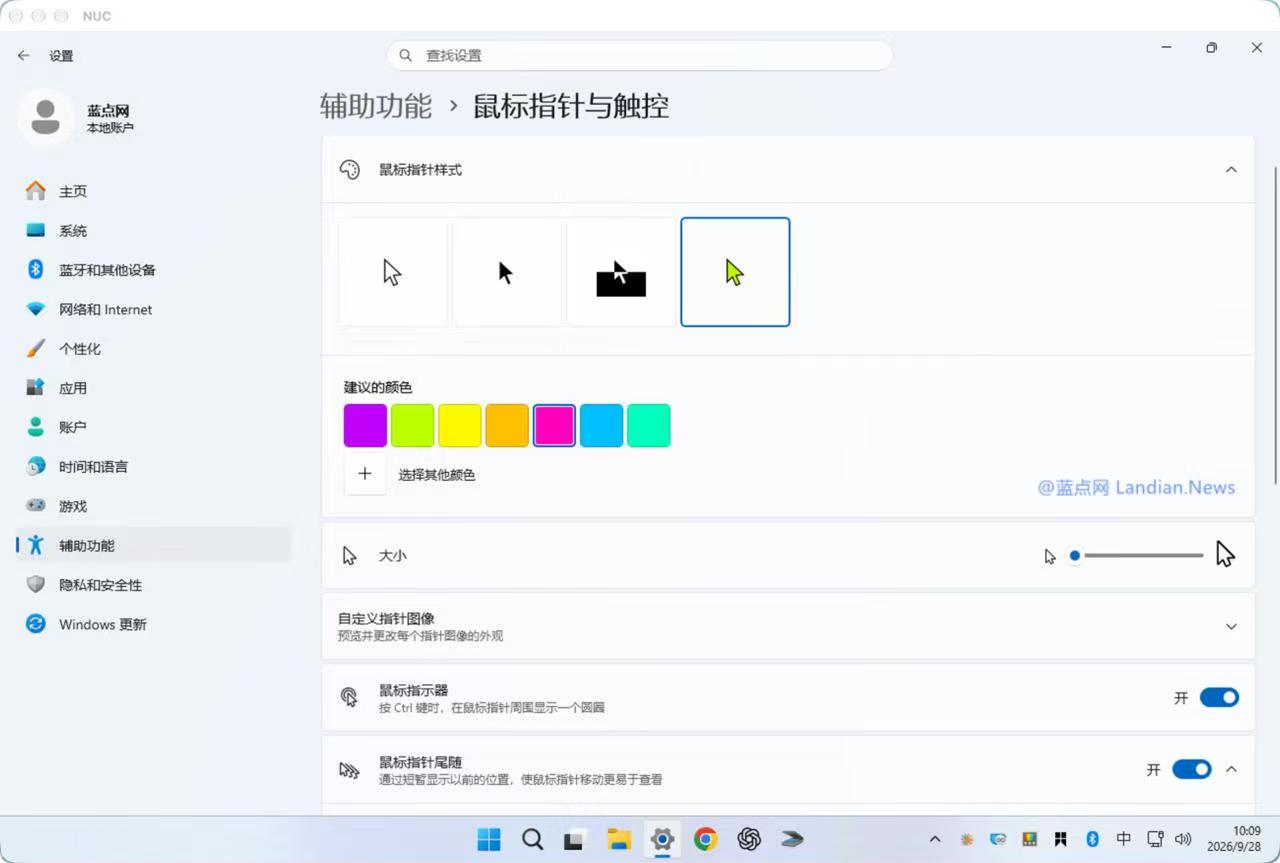Open 个性化 in the sidebar
Screen dimensions: 1280x863
coord(154,348)
